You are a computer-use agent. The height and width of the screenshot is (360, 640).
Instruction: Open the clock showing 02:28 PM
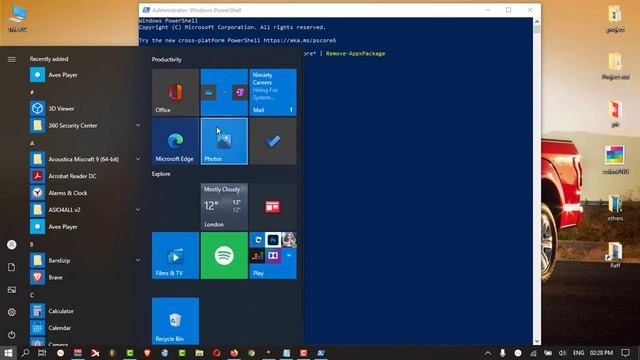[601, 353]
